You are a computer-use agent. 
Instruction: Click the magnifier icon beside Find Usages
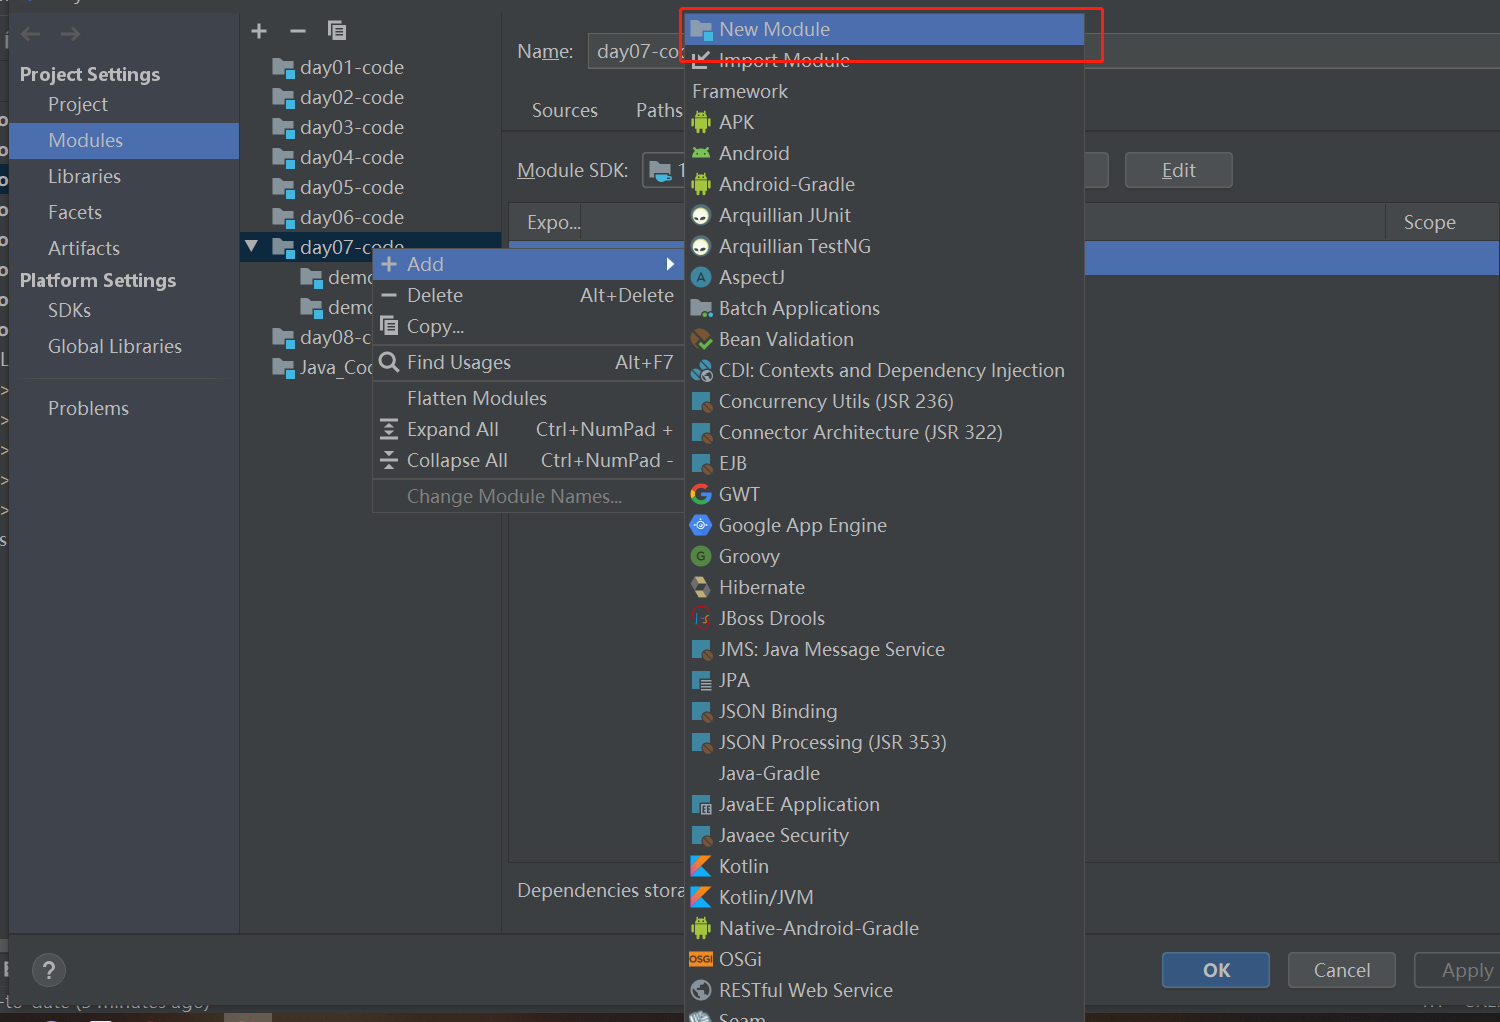[x=389, y=362]
